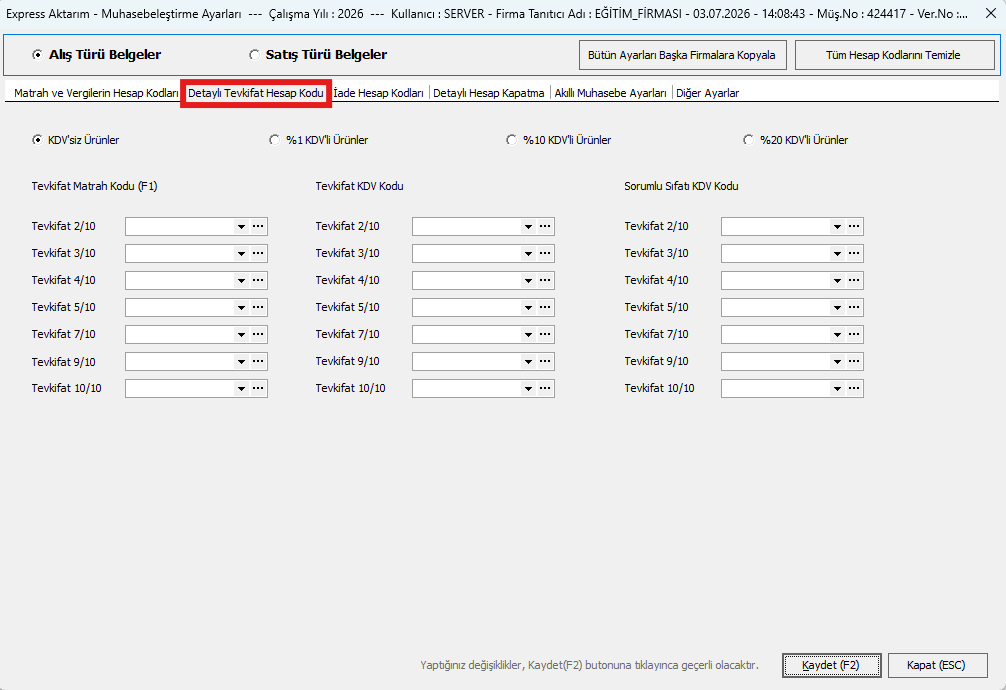This screenshot has width=1006, height=690.
Task: Close dialog with Kapat (ESC)
Action: coord(937,666)
